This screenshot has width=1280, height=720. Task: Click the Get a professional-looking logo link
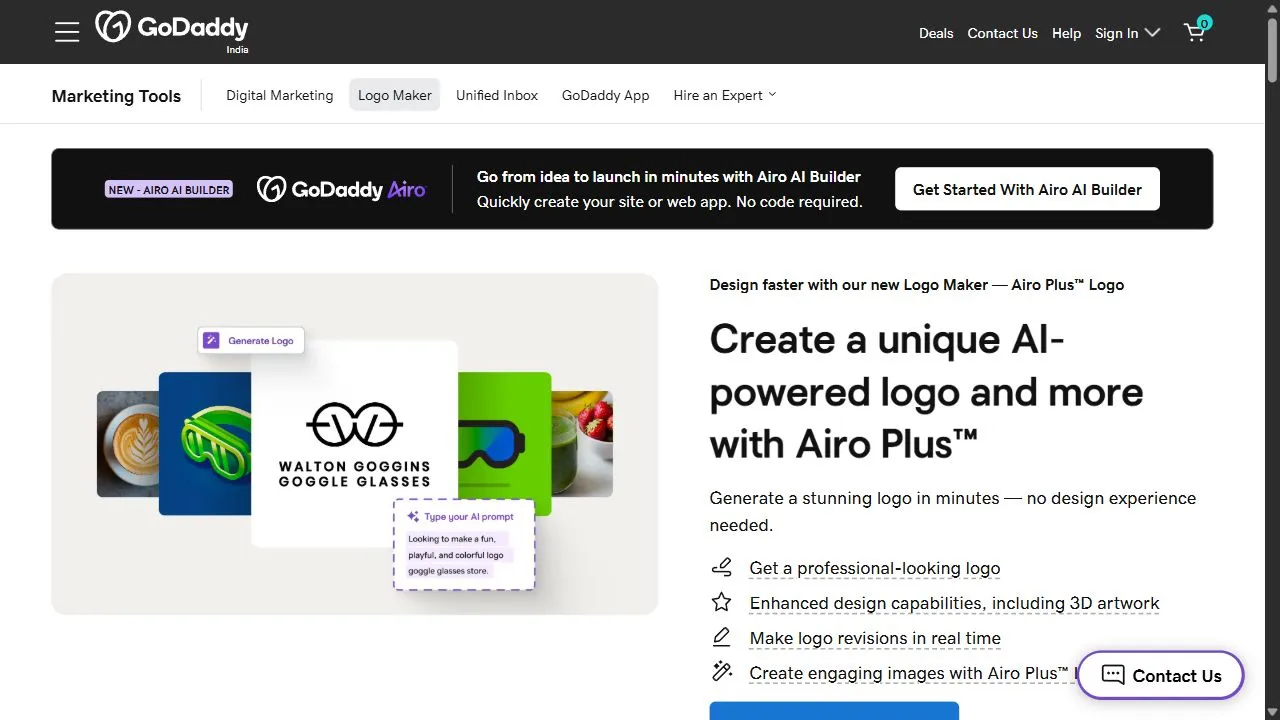[875, 568]
